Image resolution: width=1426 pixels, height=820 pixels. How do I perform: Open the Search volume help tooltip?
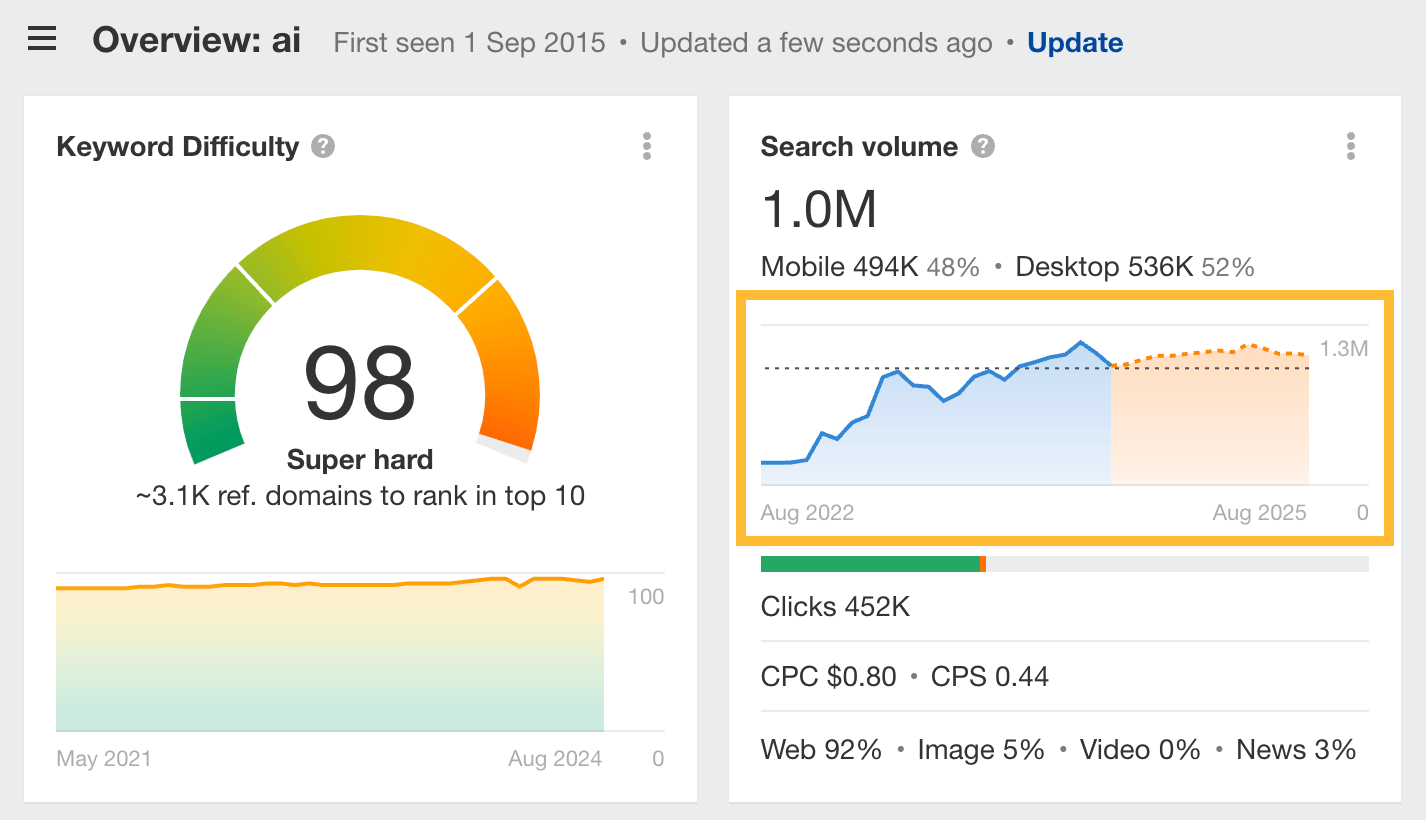click(x=982, y=146)
